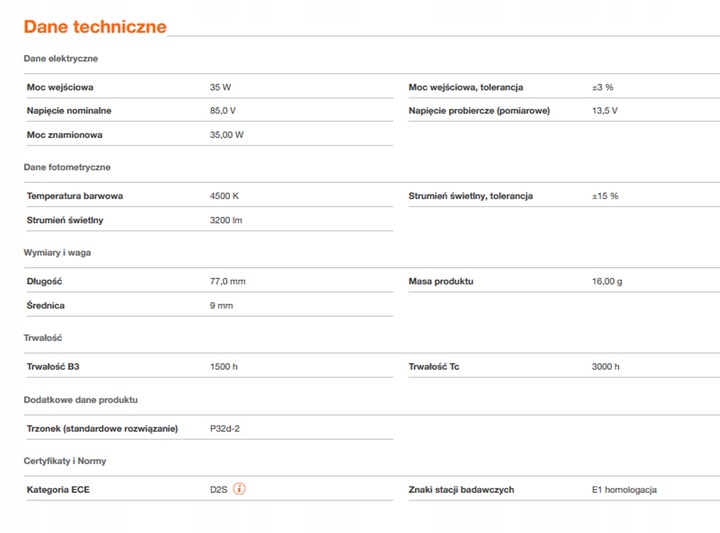Image resolution: width=720 pixels, height=533 pixels.
Task: Click the Dodatkowe dane produktu section header
Action: click(80, 399)
